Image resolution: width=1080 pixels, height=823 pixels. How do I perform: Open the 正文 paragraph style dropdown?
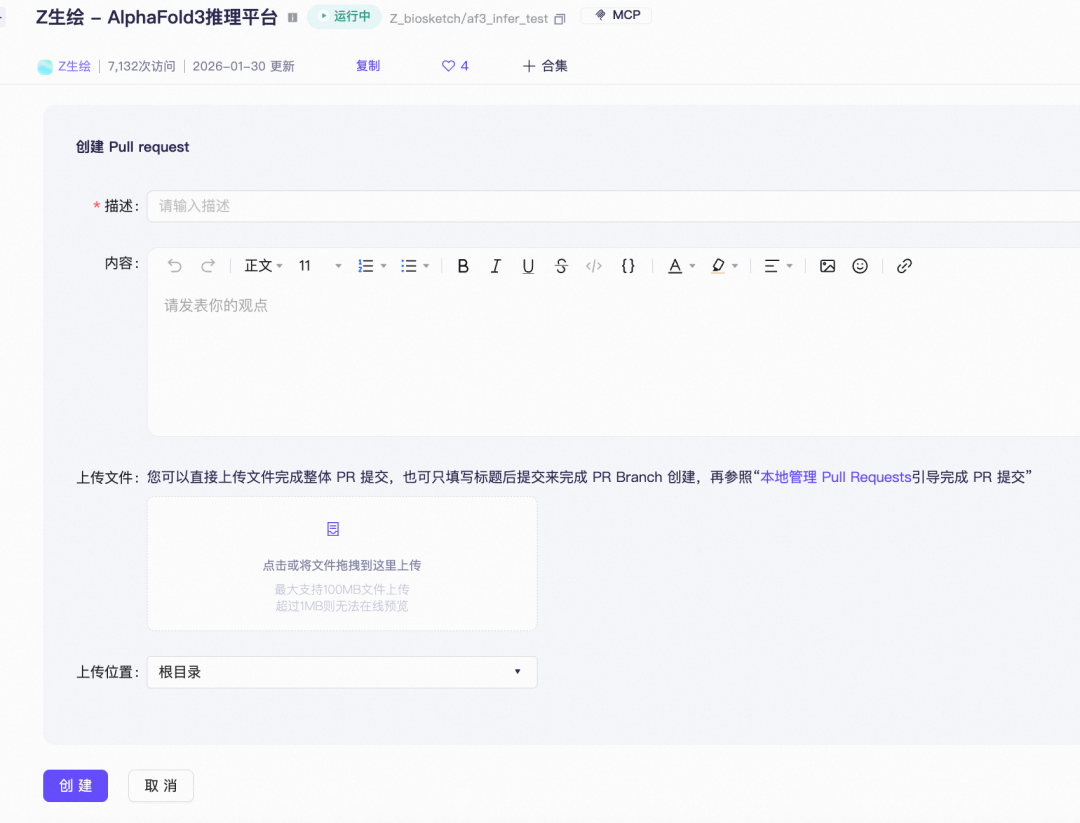click(x=264, y=266)
